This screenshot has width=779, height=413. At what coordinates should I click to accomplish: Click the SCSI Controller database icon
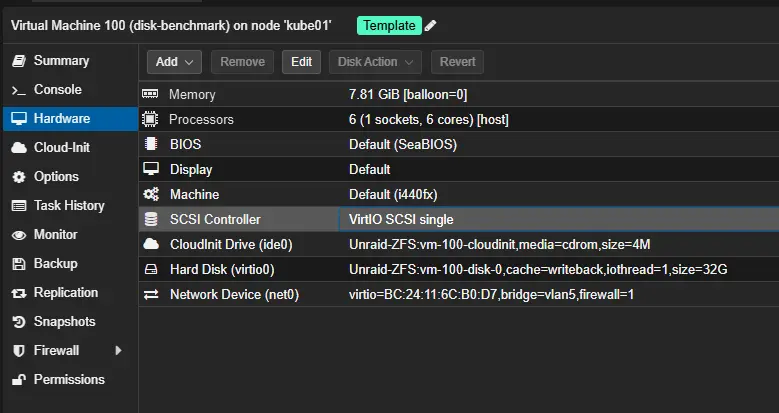[x=151, y=219]
